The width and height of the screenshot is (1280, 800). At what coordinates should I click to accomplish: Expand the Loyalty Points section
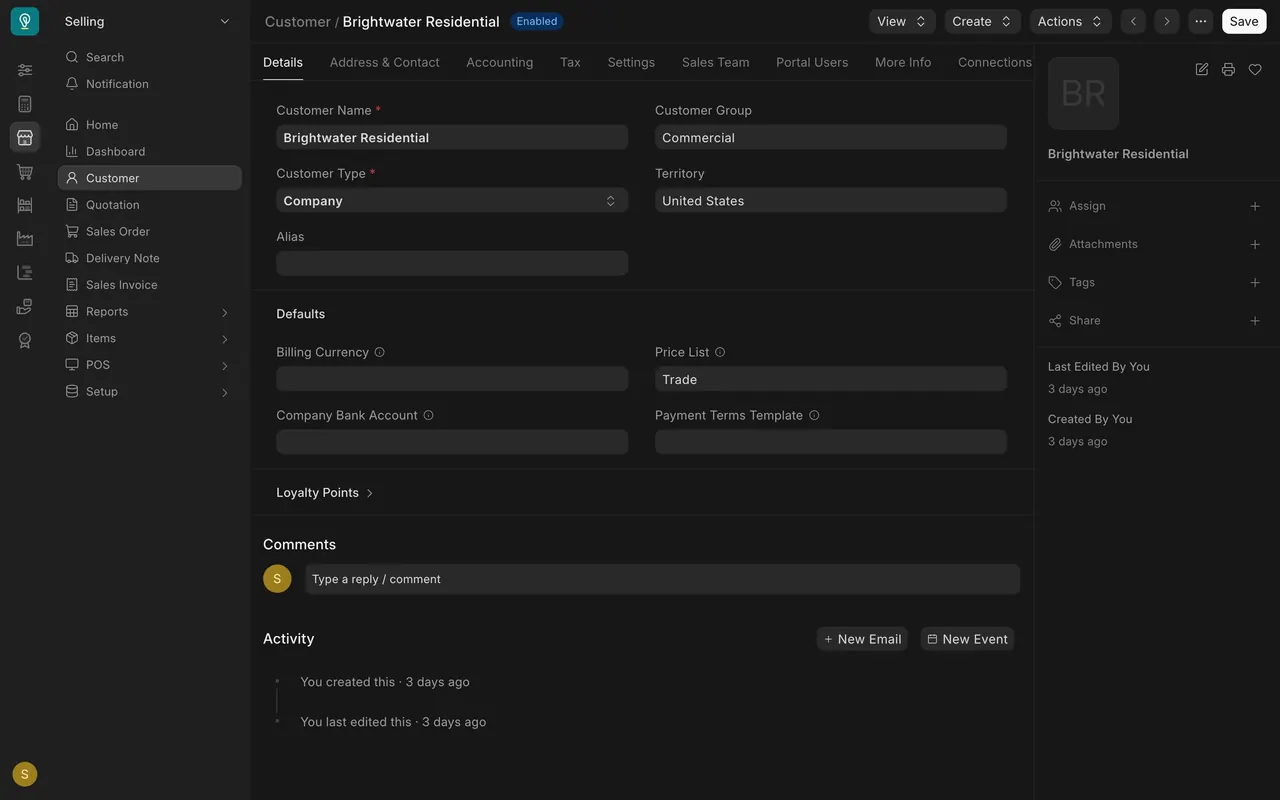pos(325,493)
